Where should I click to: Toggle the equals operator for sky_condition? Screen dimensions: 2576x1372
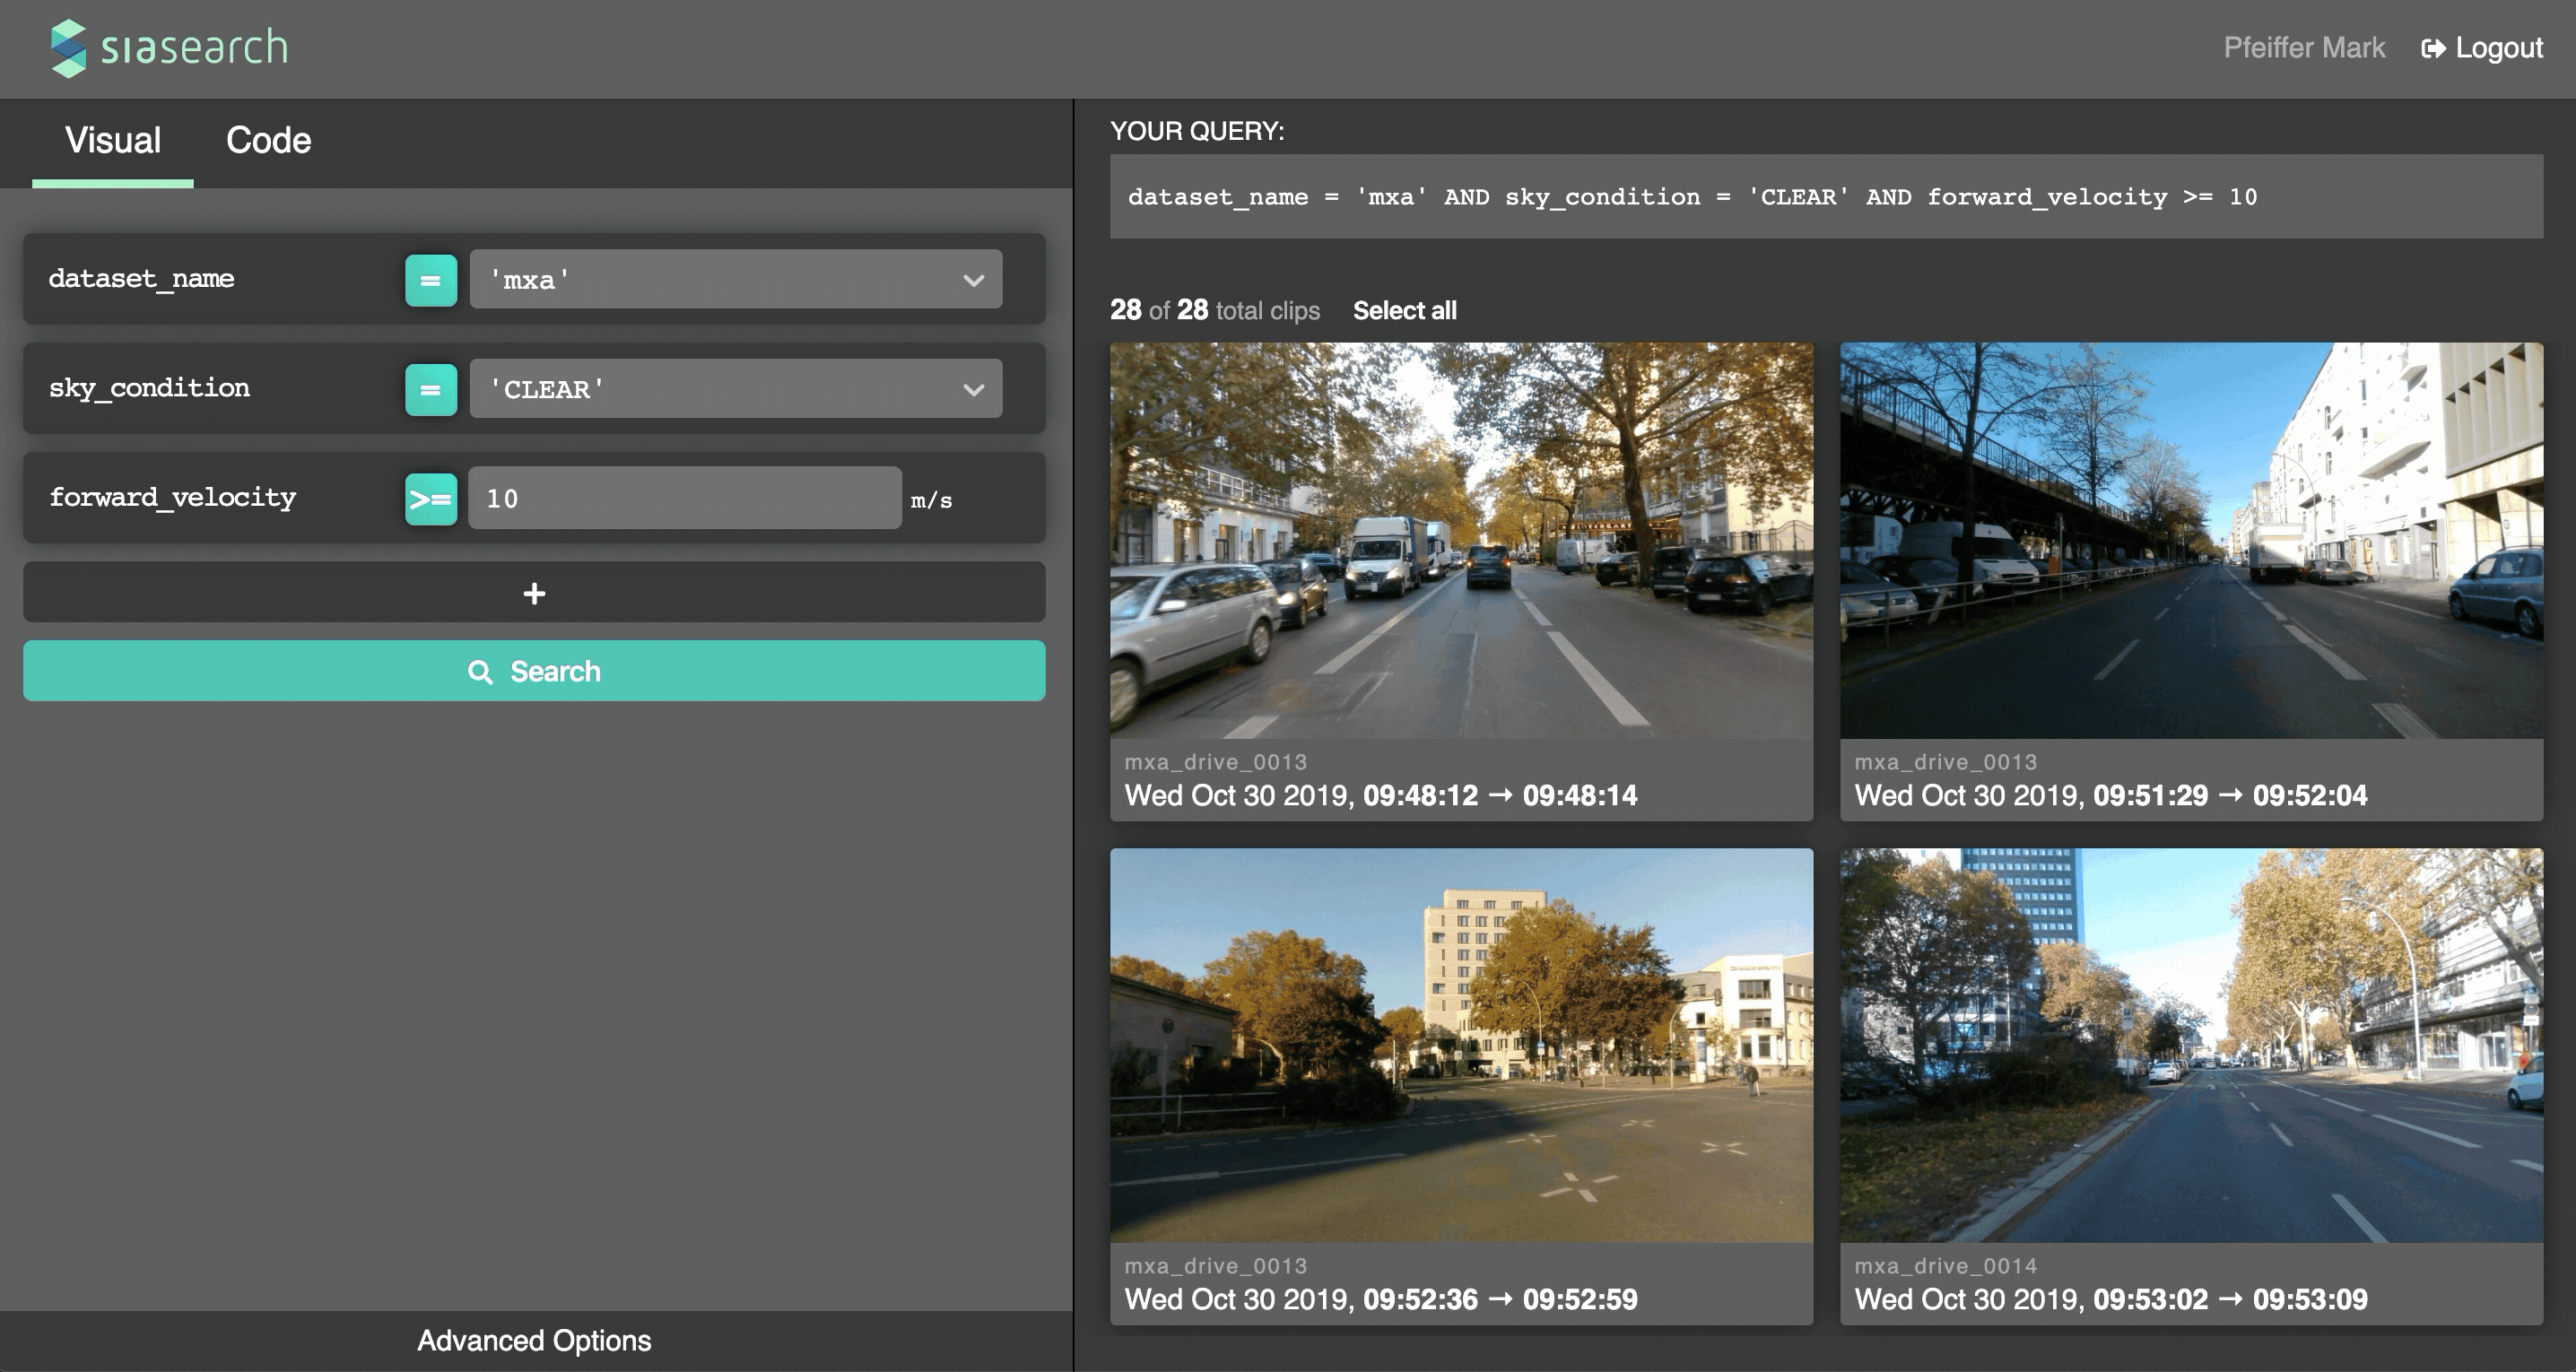tap(431, 389)
